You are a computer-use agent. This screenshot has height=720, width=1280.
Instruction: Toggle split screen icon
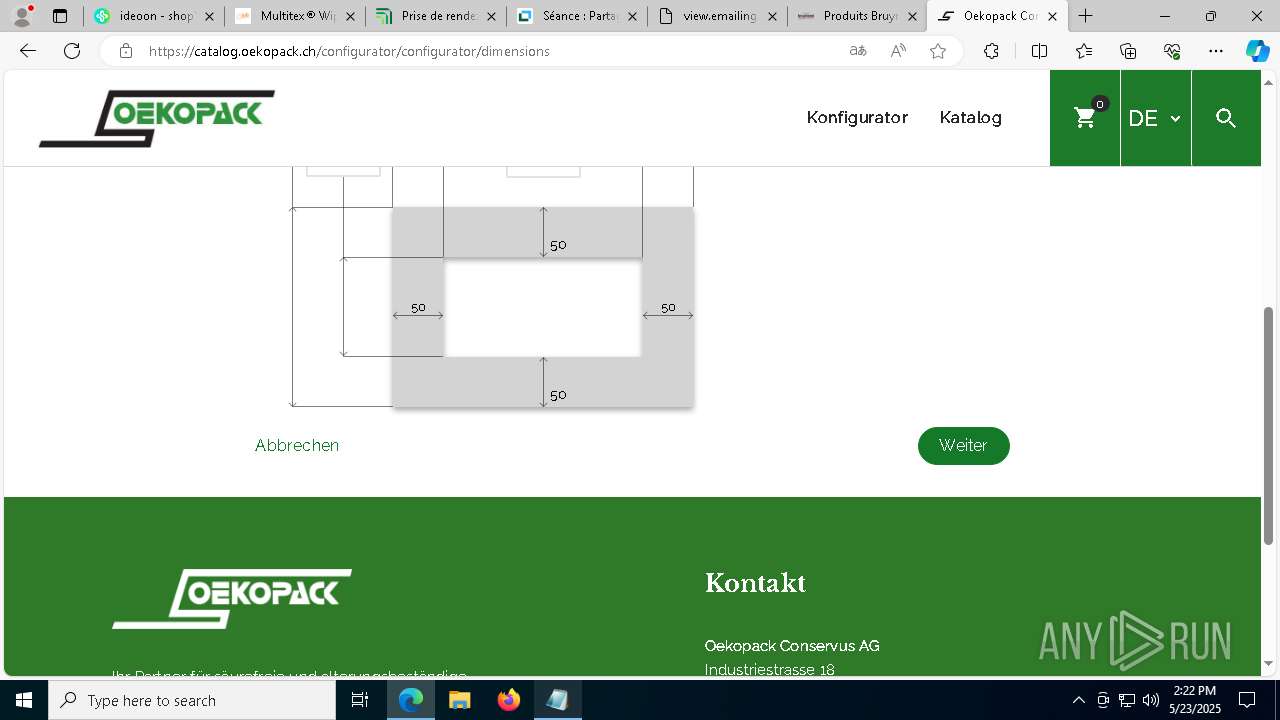(x=1039, y=51)
